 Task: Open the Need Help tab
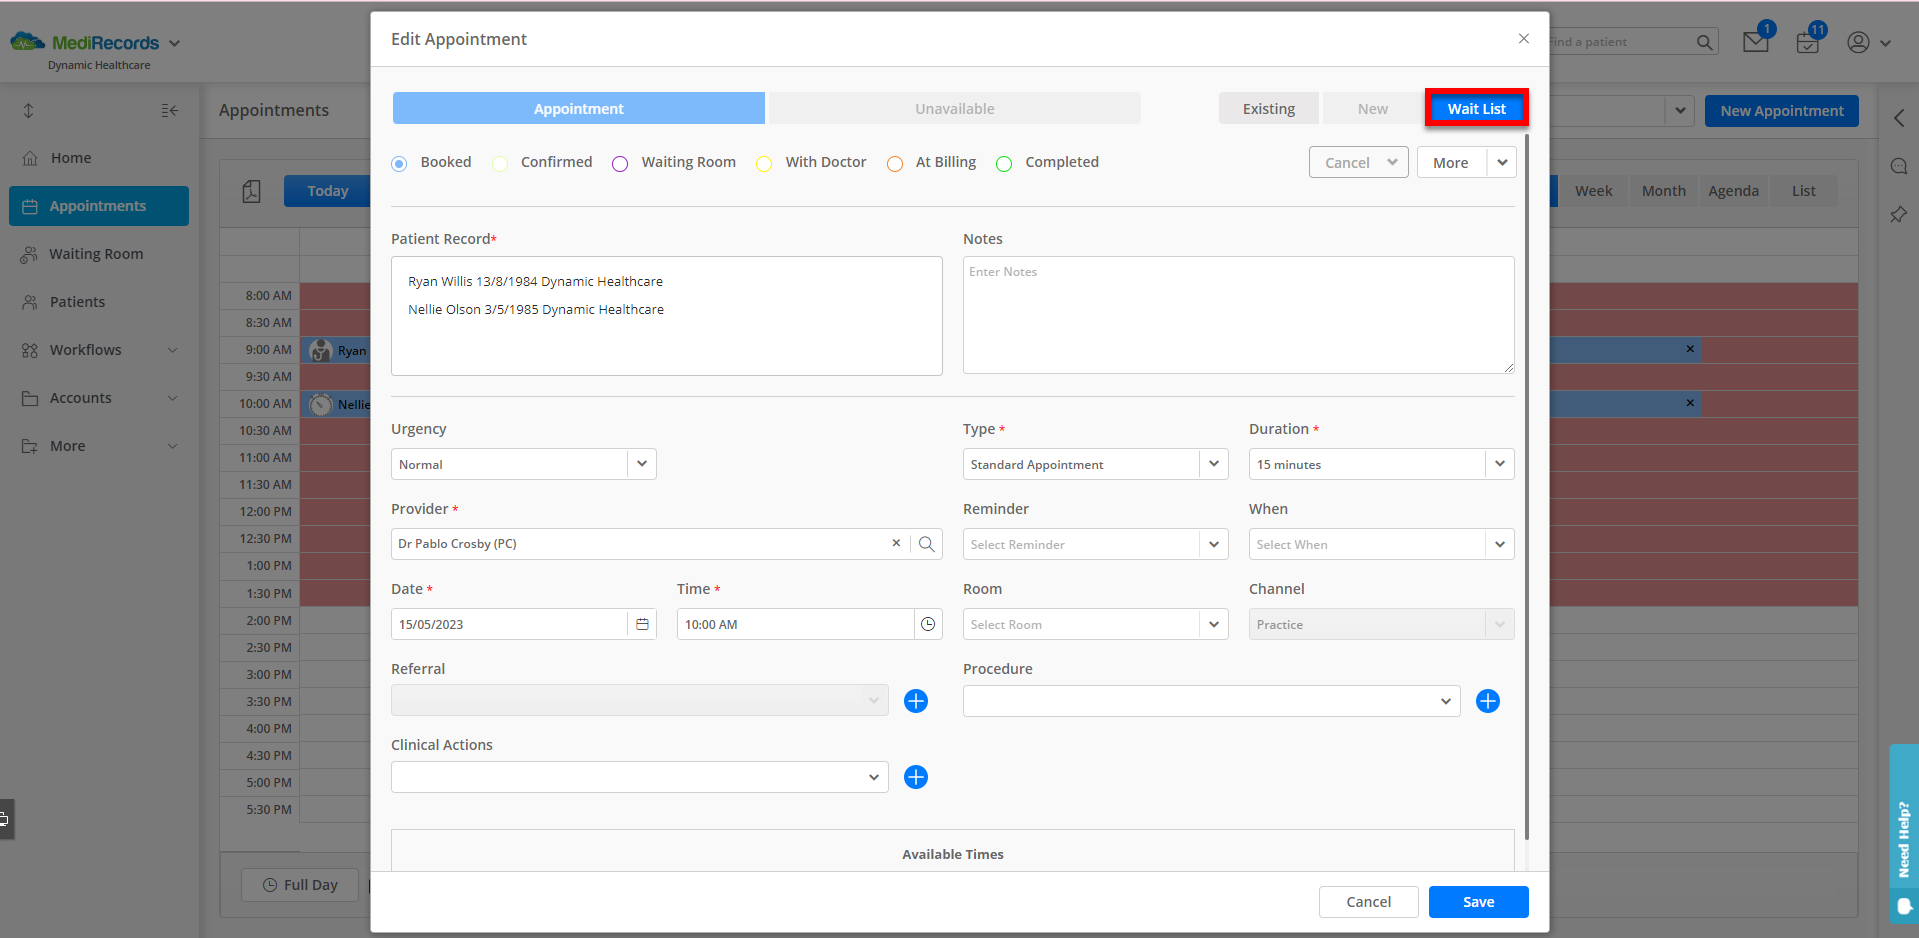pos(1904,832)
